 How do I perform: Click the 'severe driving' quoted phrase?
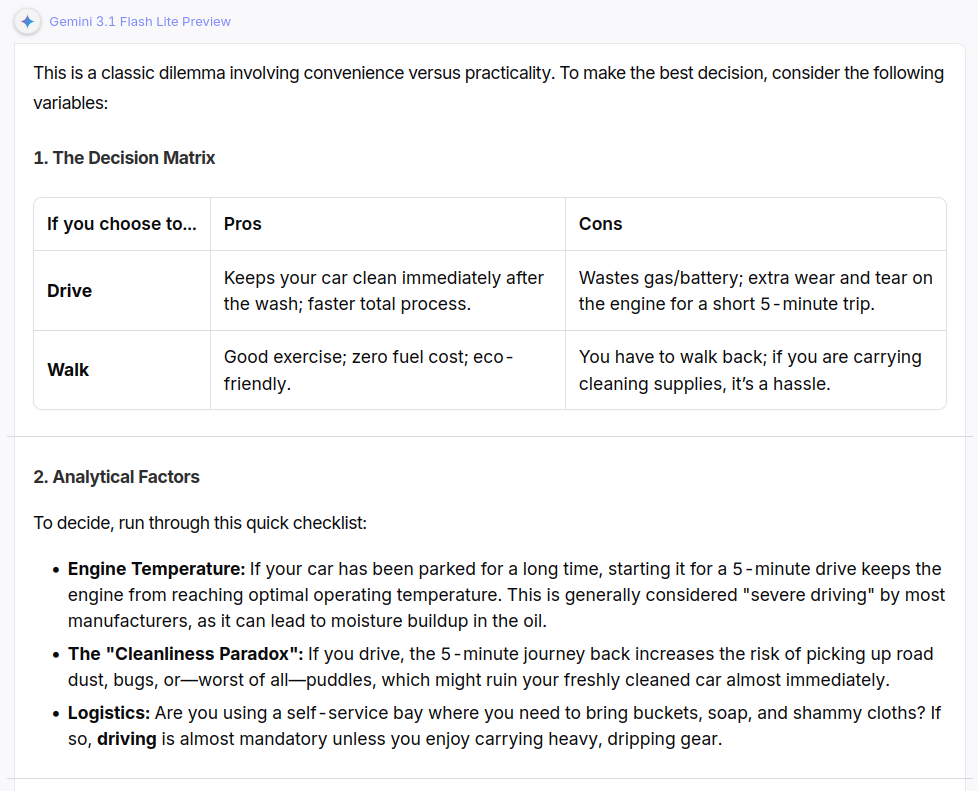click(809, 595)
